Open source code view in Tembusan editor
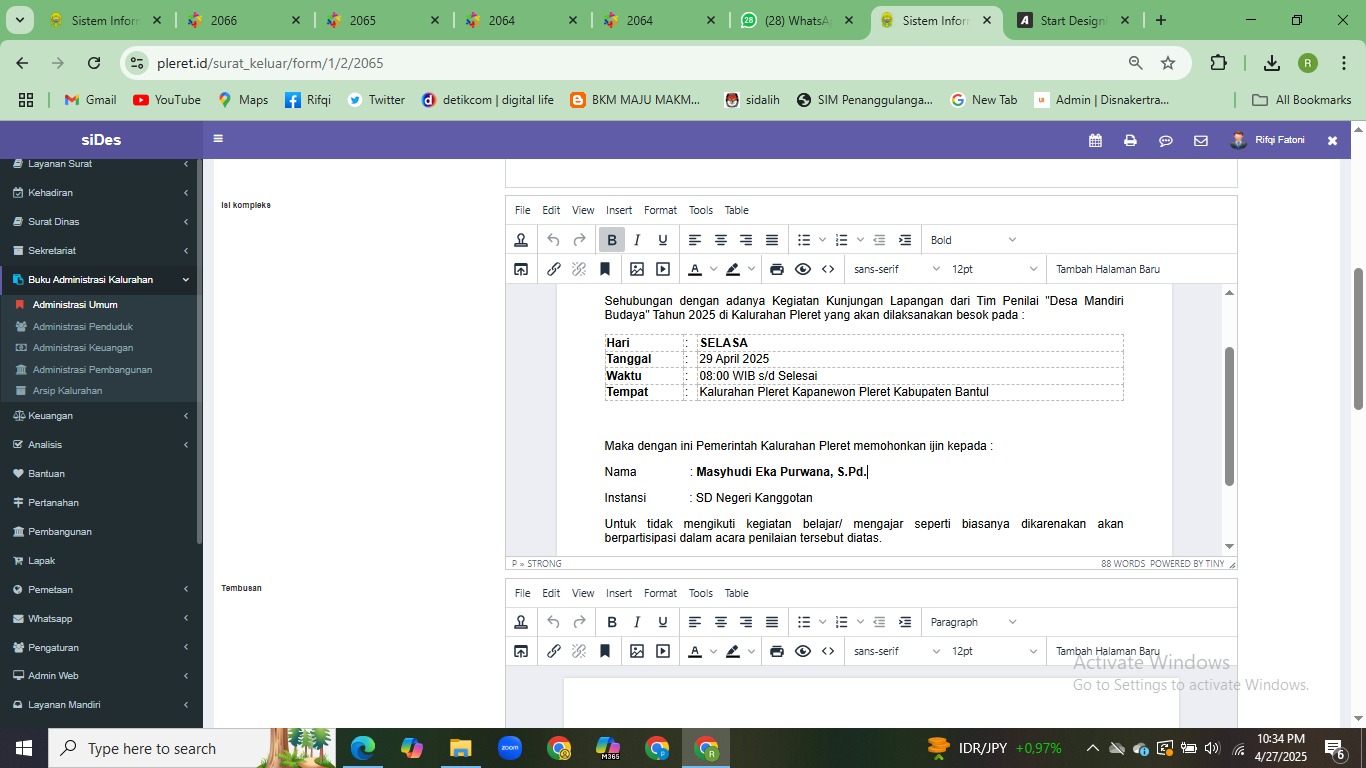 tap(828, 651)
